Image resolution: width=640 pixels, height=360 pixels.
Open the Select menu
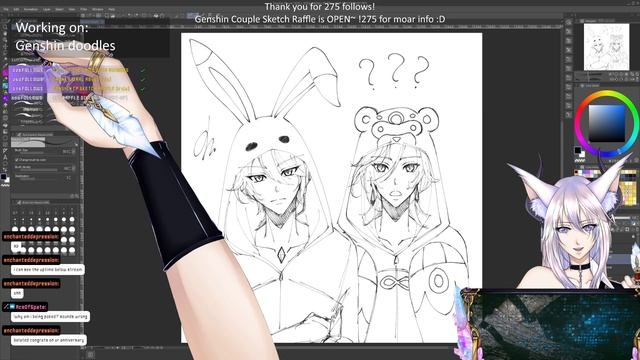pyautogui.click(x=60, y=9)
